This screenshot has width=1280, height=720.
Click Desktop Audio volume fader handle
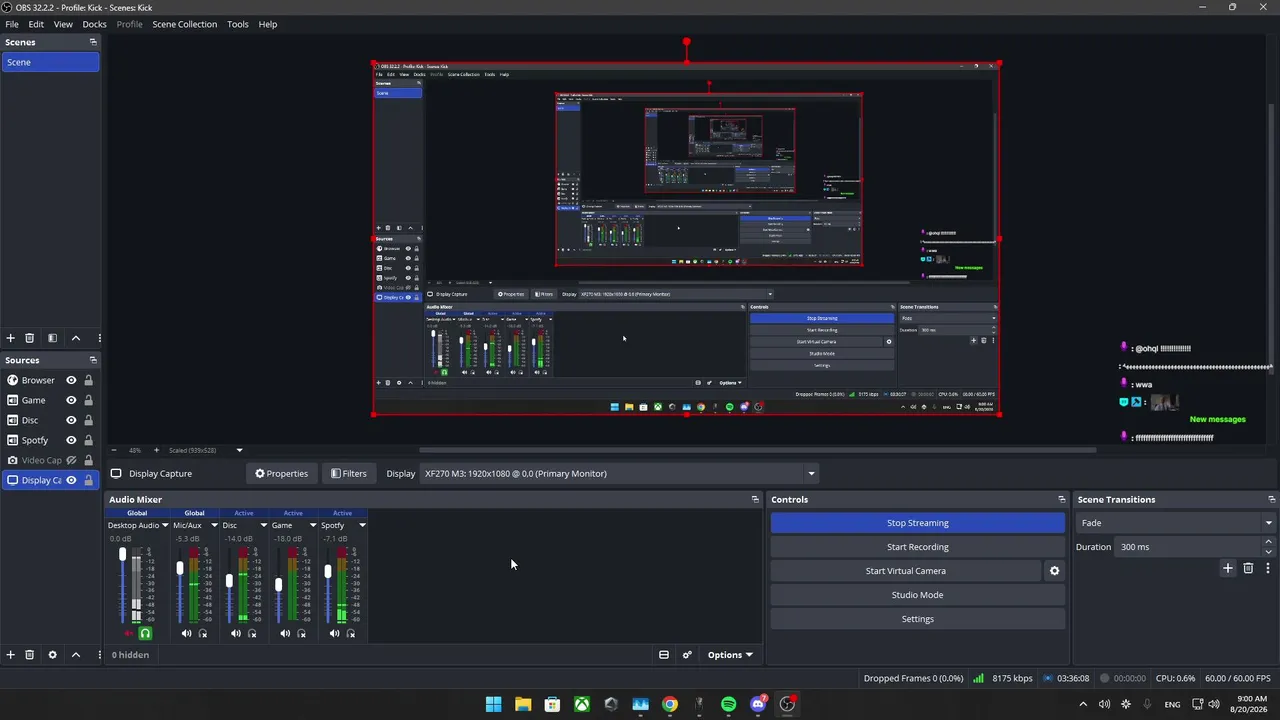pos(123,554)
